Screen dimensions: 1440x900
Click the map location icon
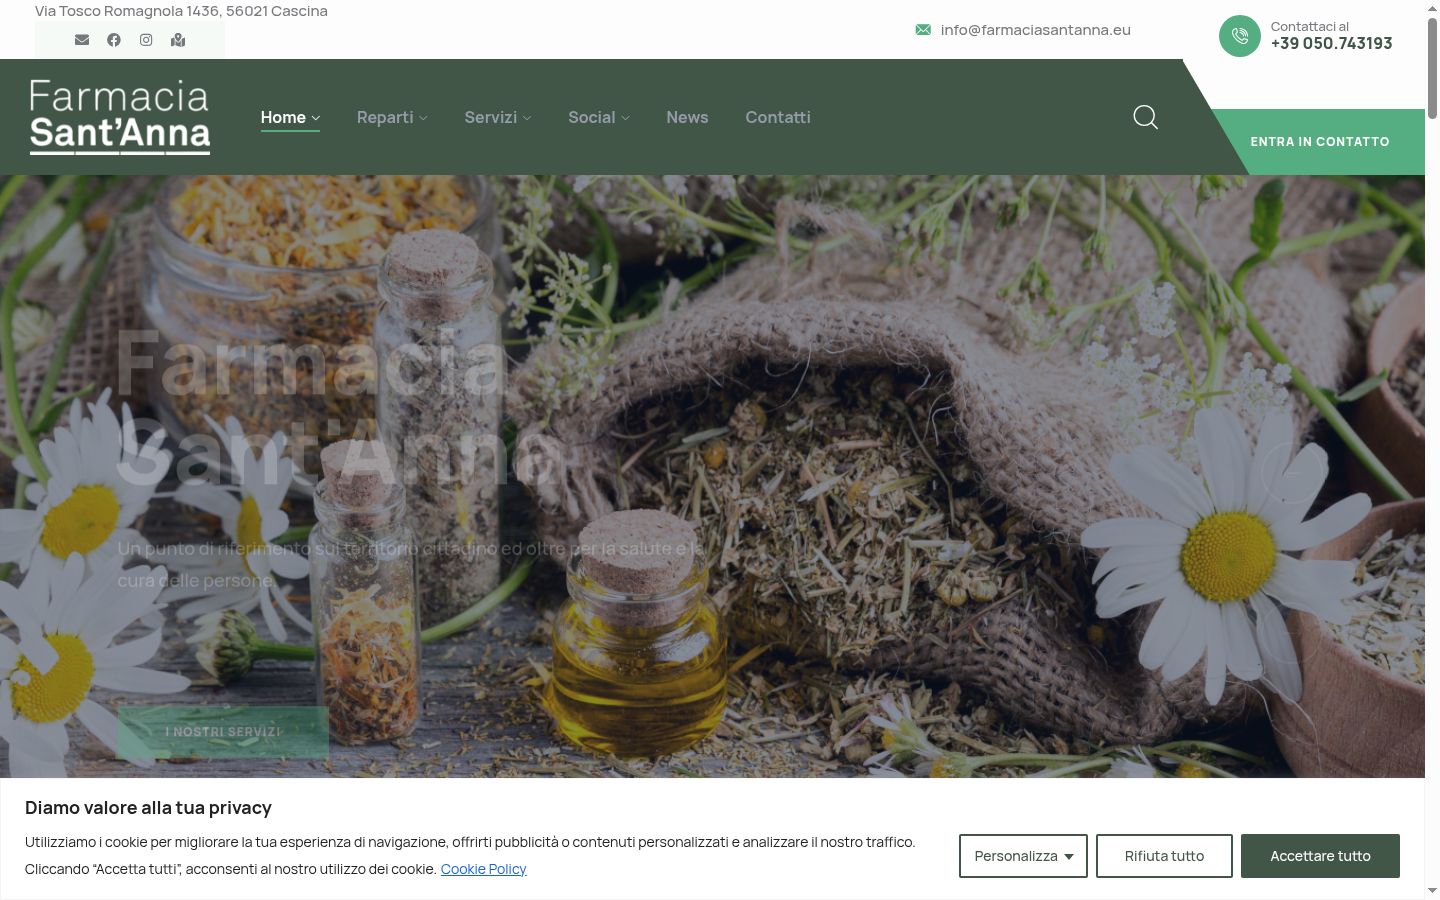click(178, 40)
